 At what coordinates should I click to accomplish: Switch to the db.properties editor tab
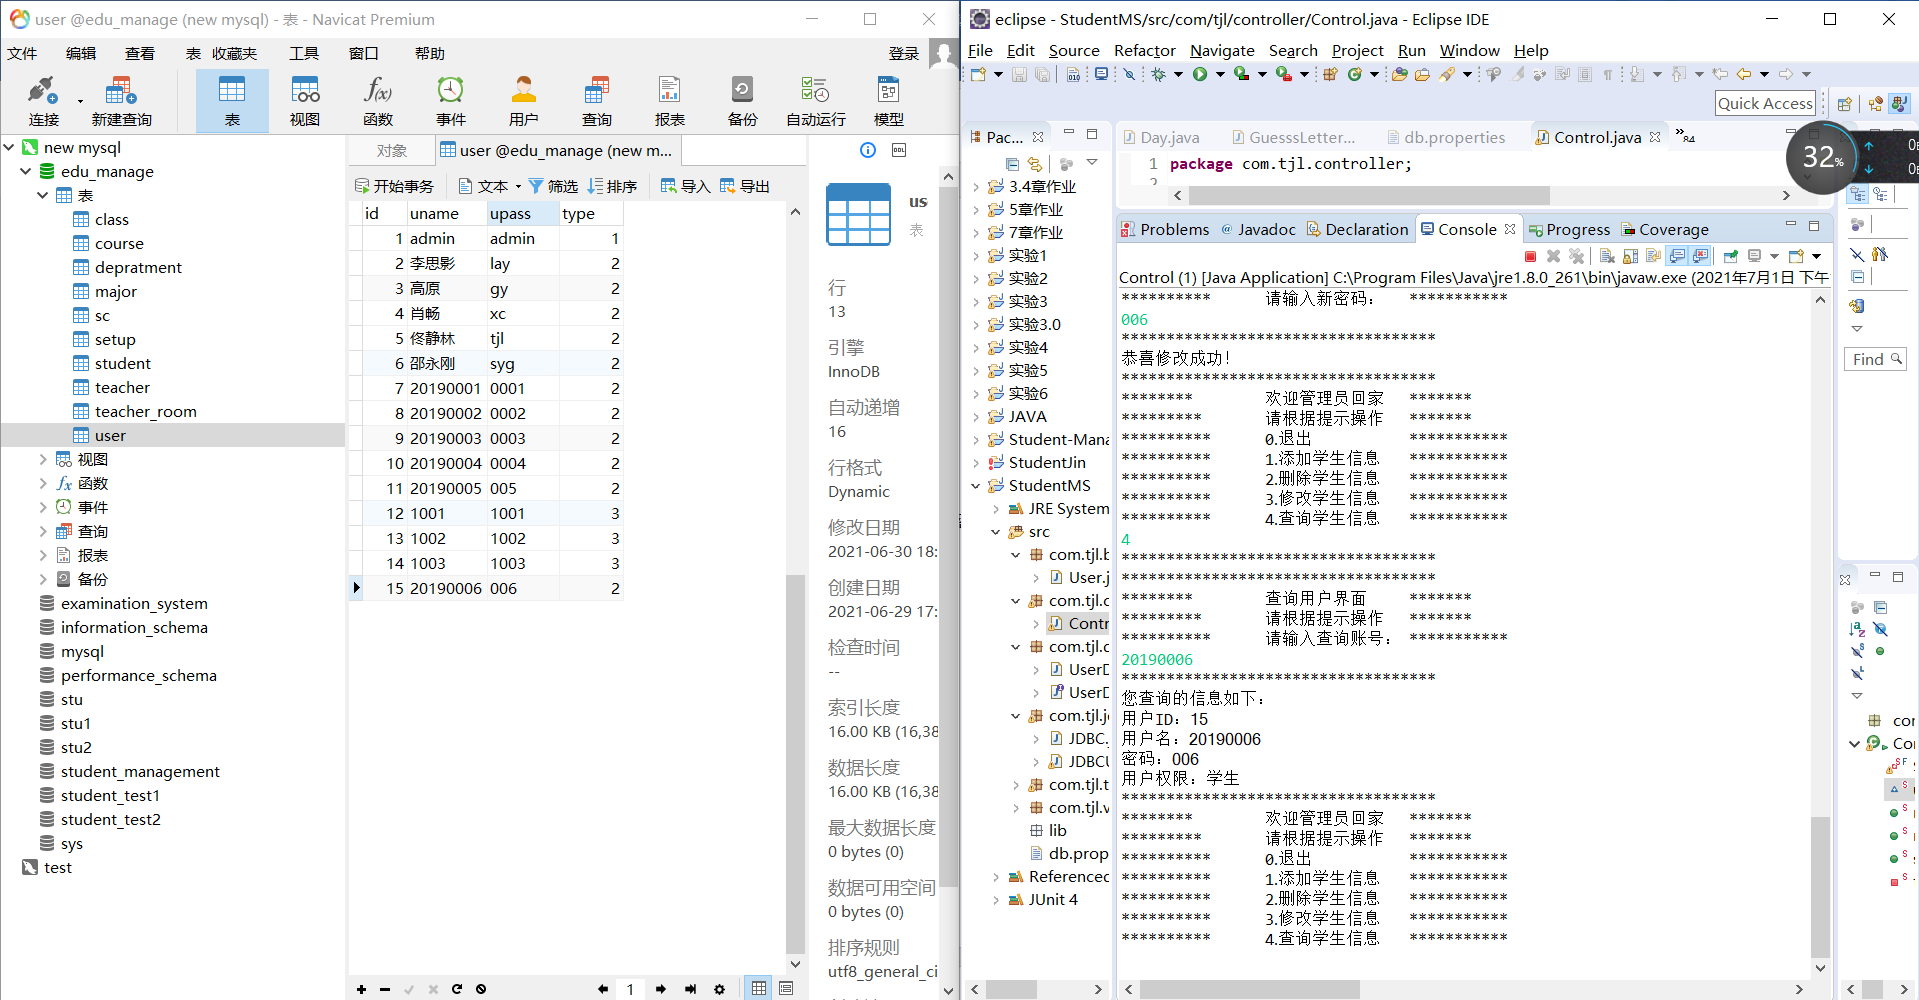point(1445,137)
